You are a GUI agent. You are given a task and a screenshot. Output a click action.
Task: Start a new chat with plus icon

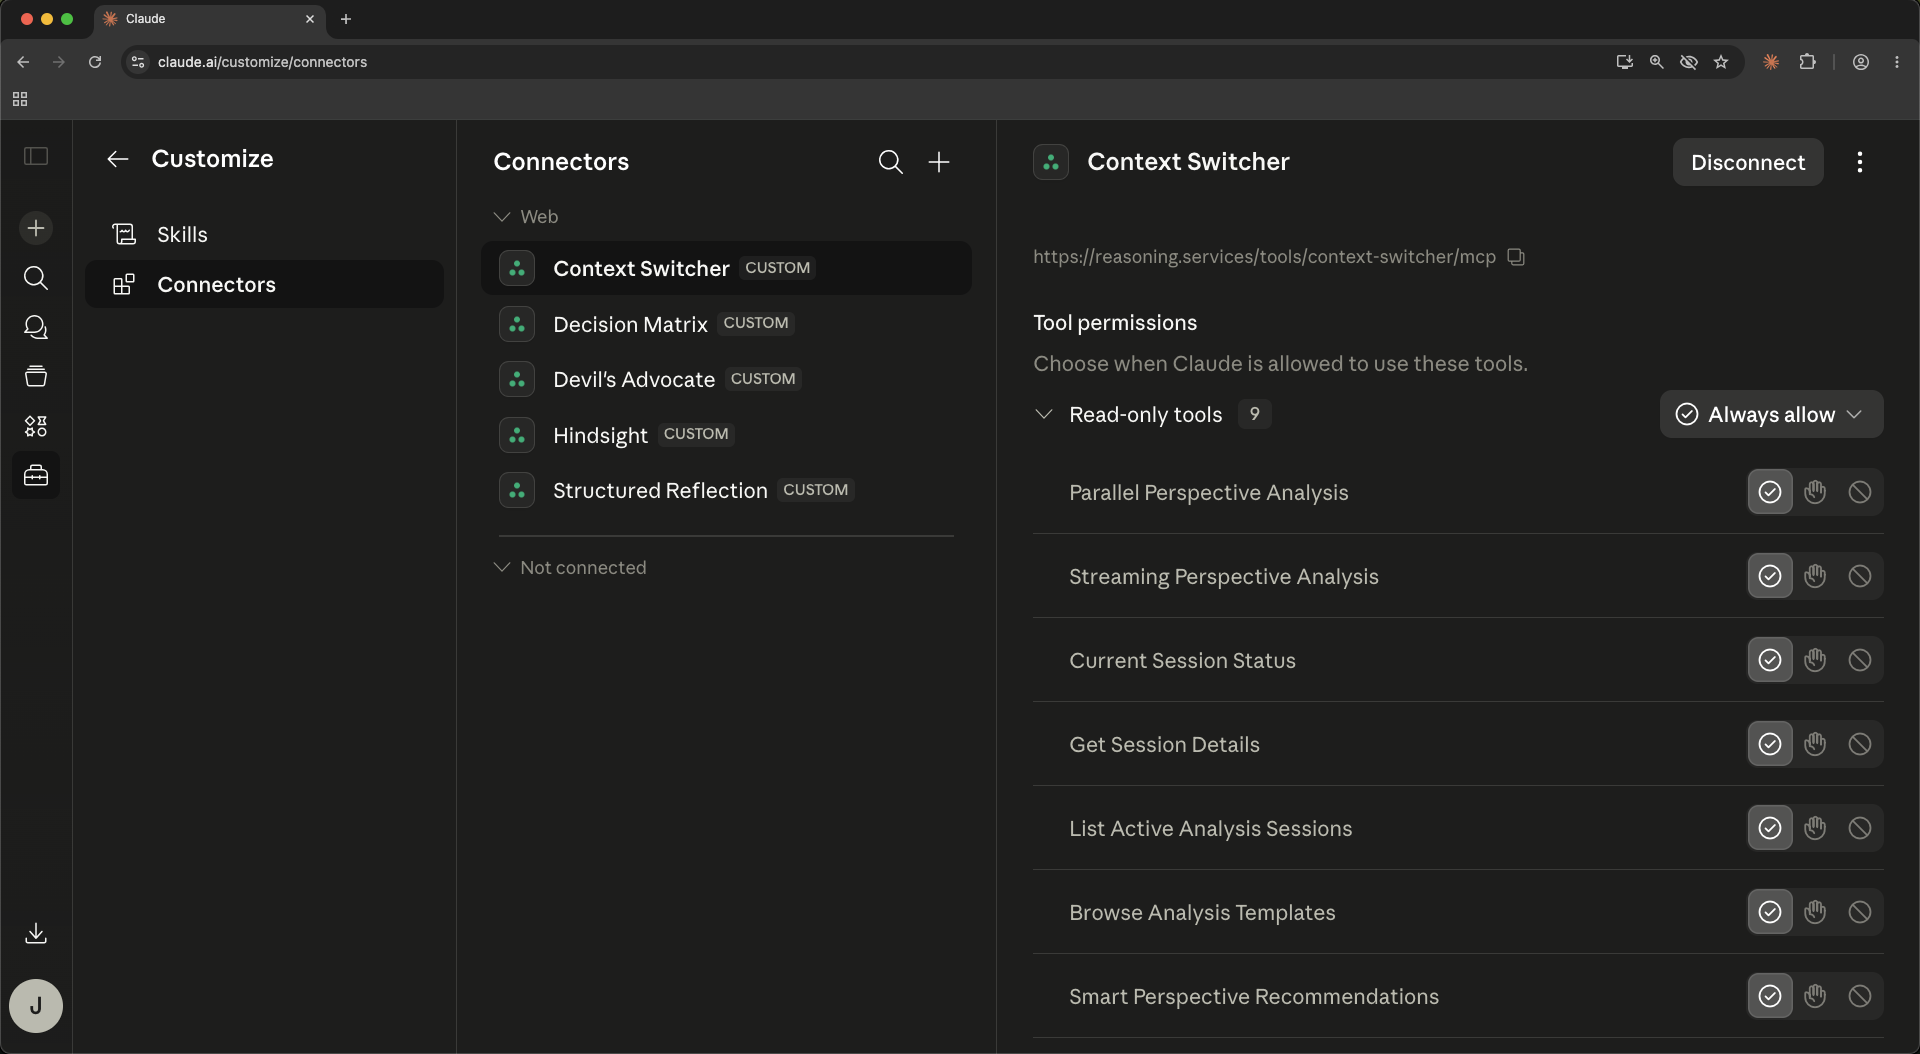36,228
